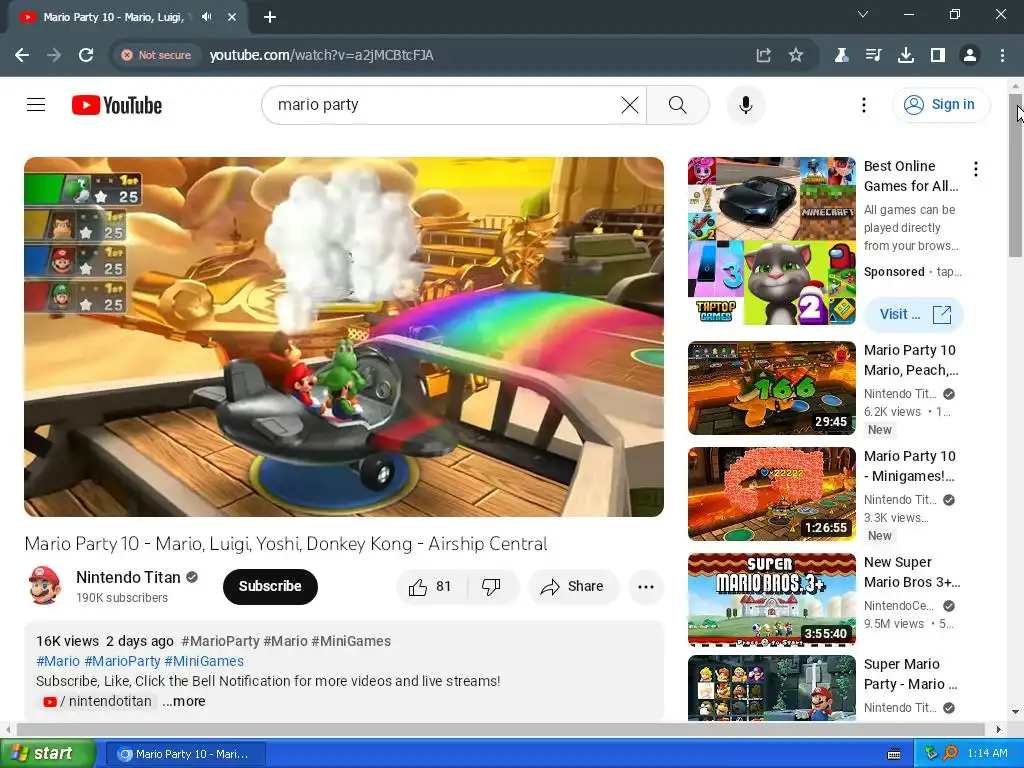Click the vertical page scrollbar thumb
The width and height of the screenshot is (1024, 768).
1016,175
